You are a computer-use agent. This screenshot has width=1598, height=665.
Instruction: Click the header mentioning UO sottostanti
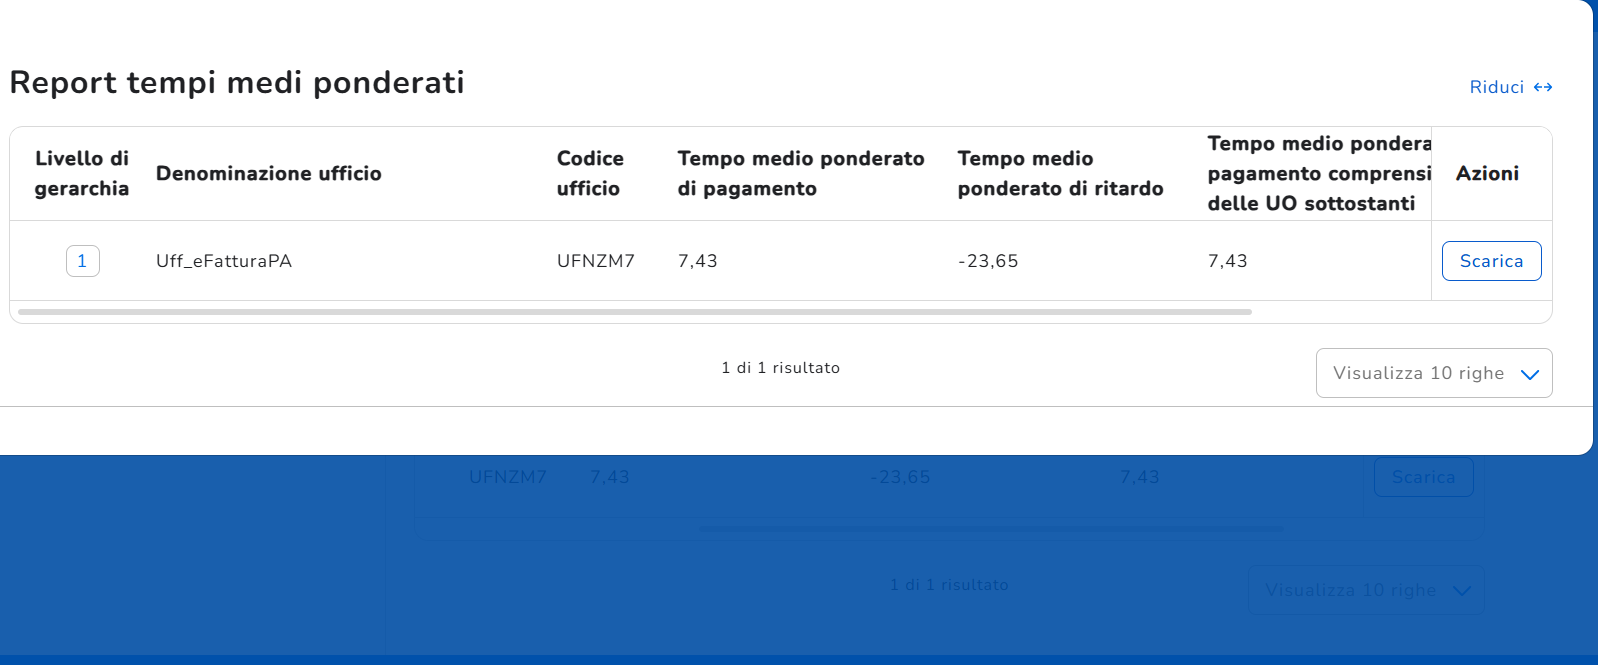[x=1318, y=173]
